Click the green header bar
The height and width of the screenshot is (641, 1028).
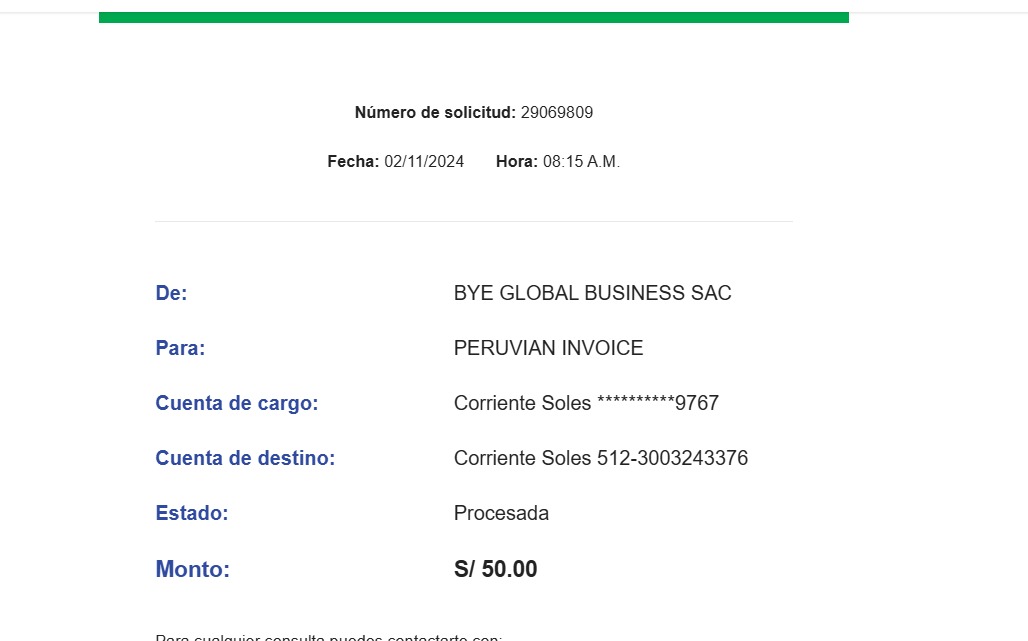pos(473,17)
